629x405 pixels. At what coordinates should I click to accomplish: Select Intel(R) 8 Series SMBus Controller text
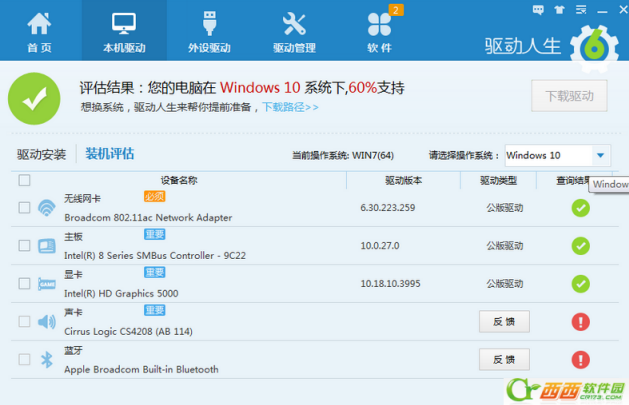click(x=155, y=255)
